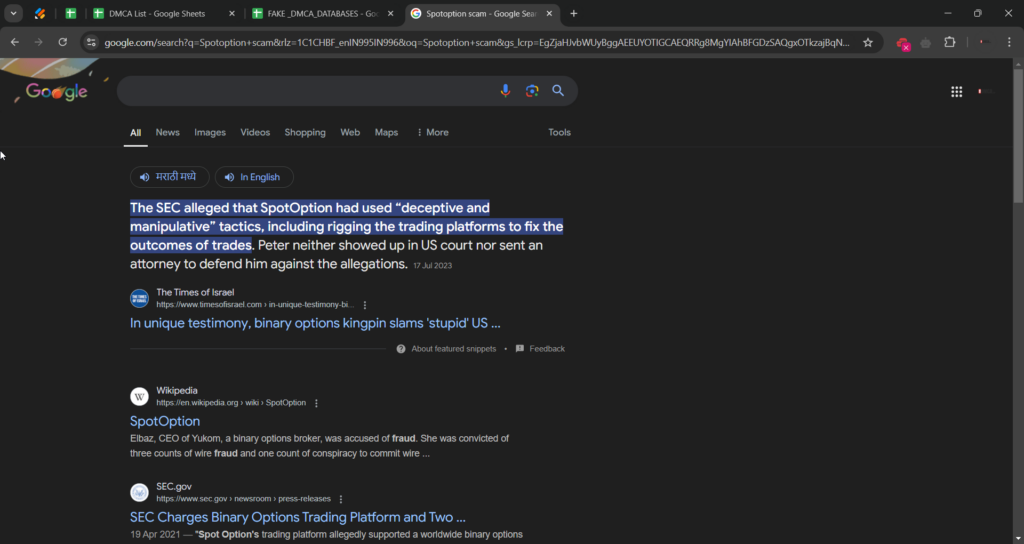Screen dimensions: 1024x544
Task: Click the Wikipedia URL breadcrumb text
Action: coord(231,403)
